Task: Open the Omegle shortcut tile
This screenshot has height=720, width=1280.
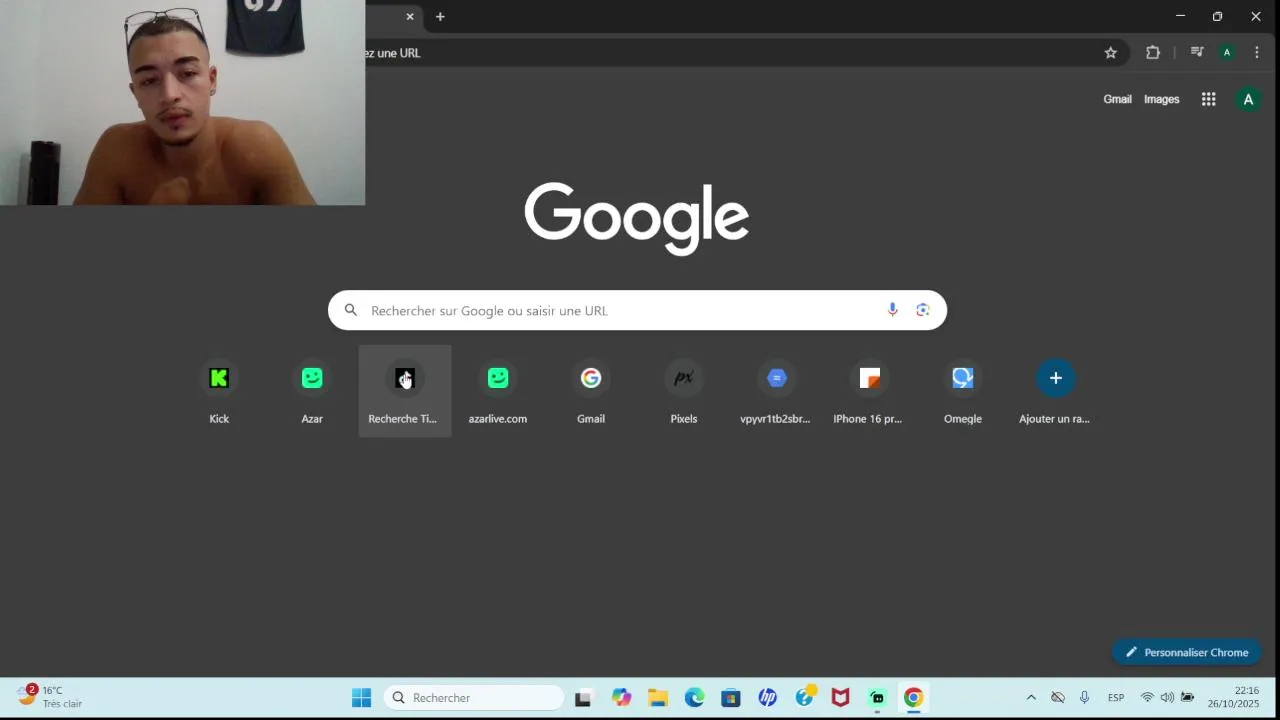Action: coord(963,391)
